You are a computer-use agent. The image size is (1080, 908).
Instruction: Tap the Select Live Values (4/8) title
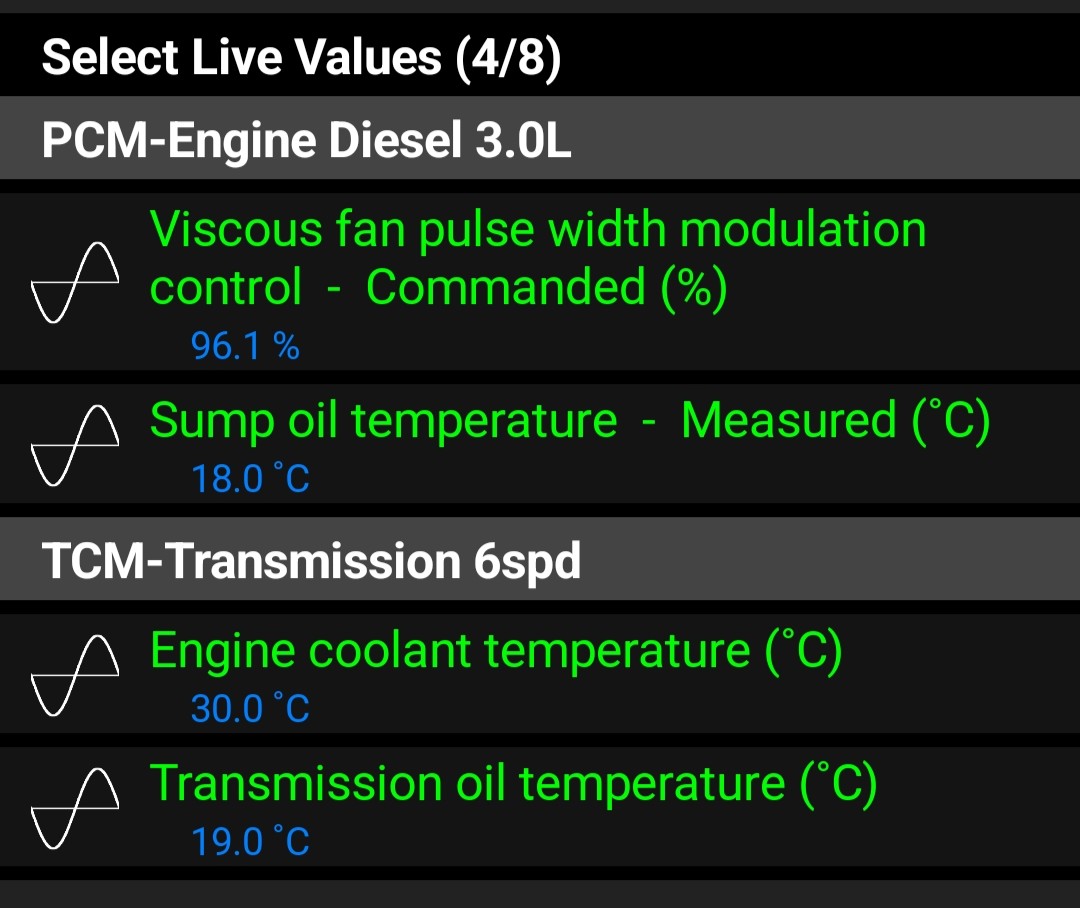point(302,56)
